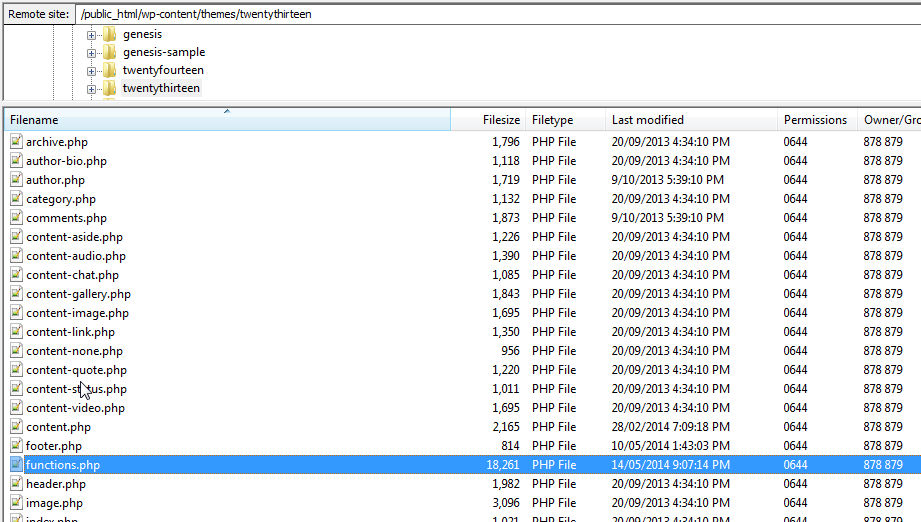
Task: Expand the genesis folder tree node
Action: pyautogui.click(x=92, y=34)
